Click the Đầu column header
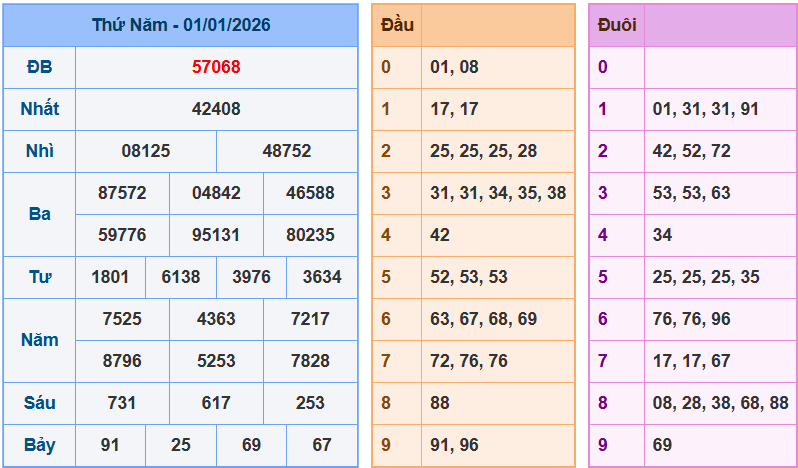798x468 pixels. (x=397, y=25)
